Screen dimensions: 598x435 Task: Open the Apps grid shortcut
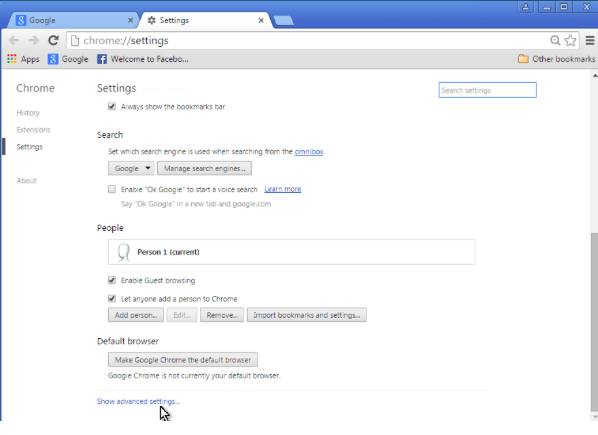click(x=23, y=59)
